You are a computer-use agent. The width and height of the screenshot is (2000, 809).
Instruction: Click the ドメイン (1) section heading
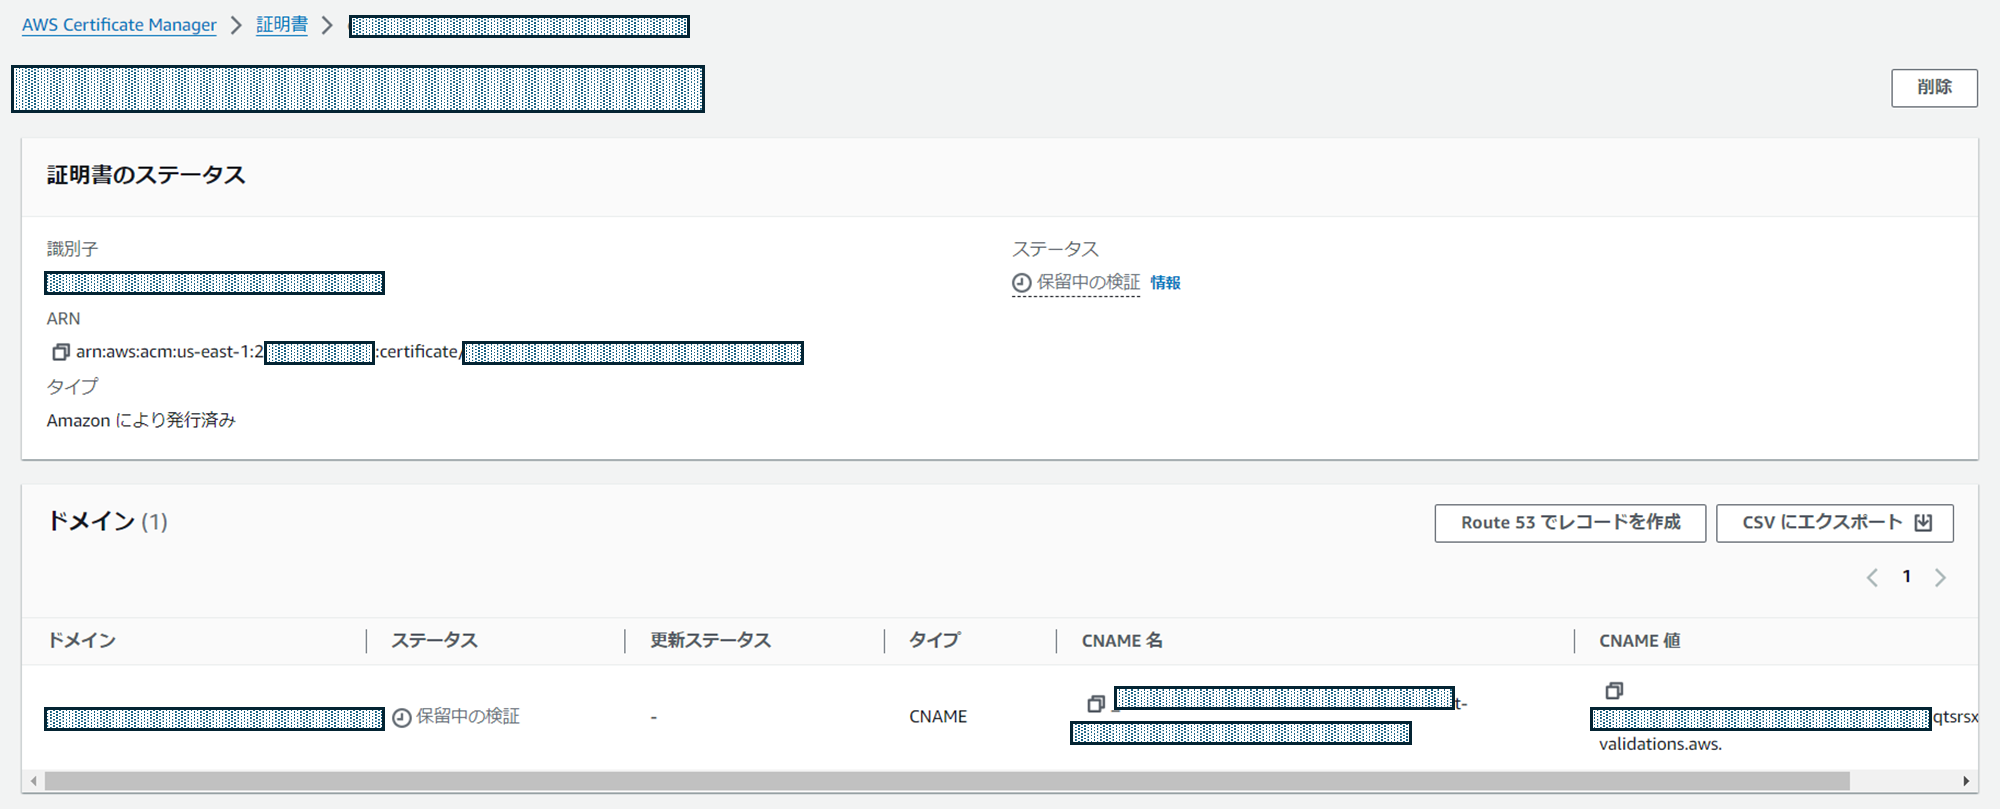[107, 522]
